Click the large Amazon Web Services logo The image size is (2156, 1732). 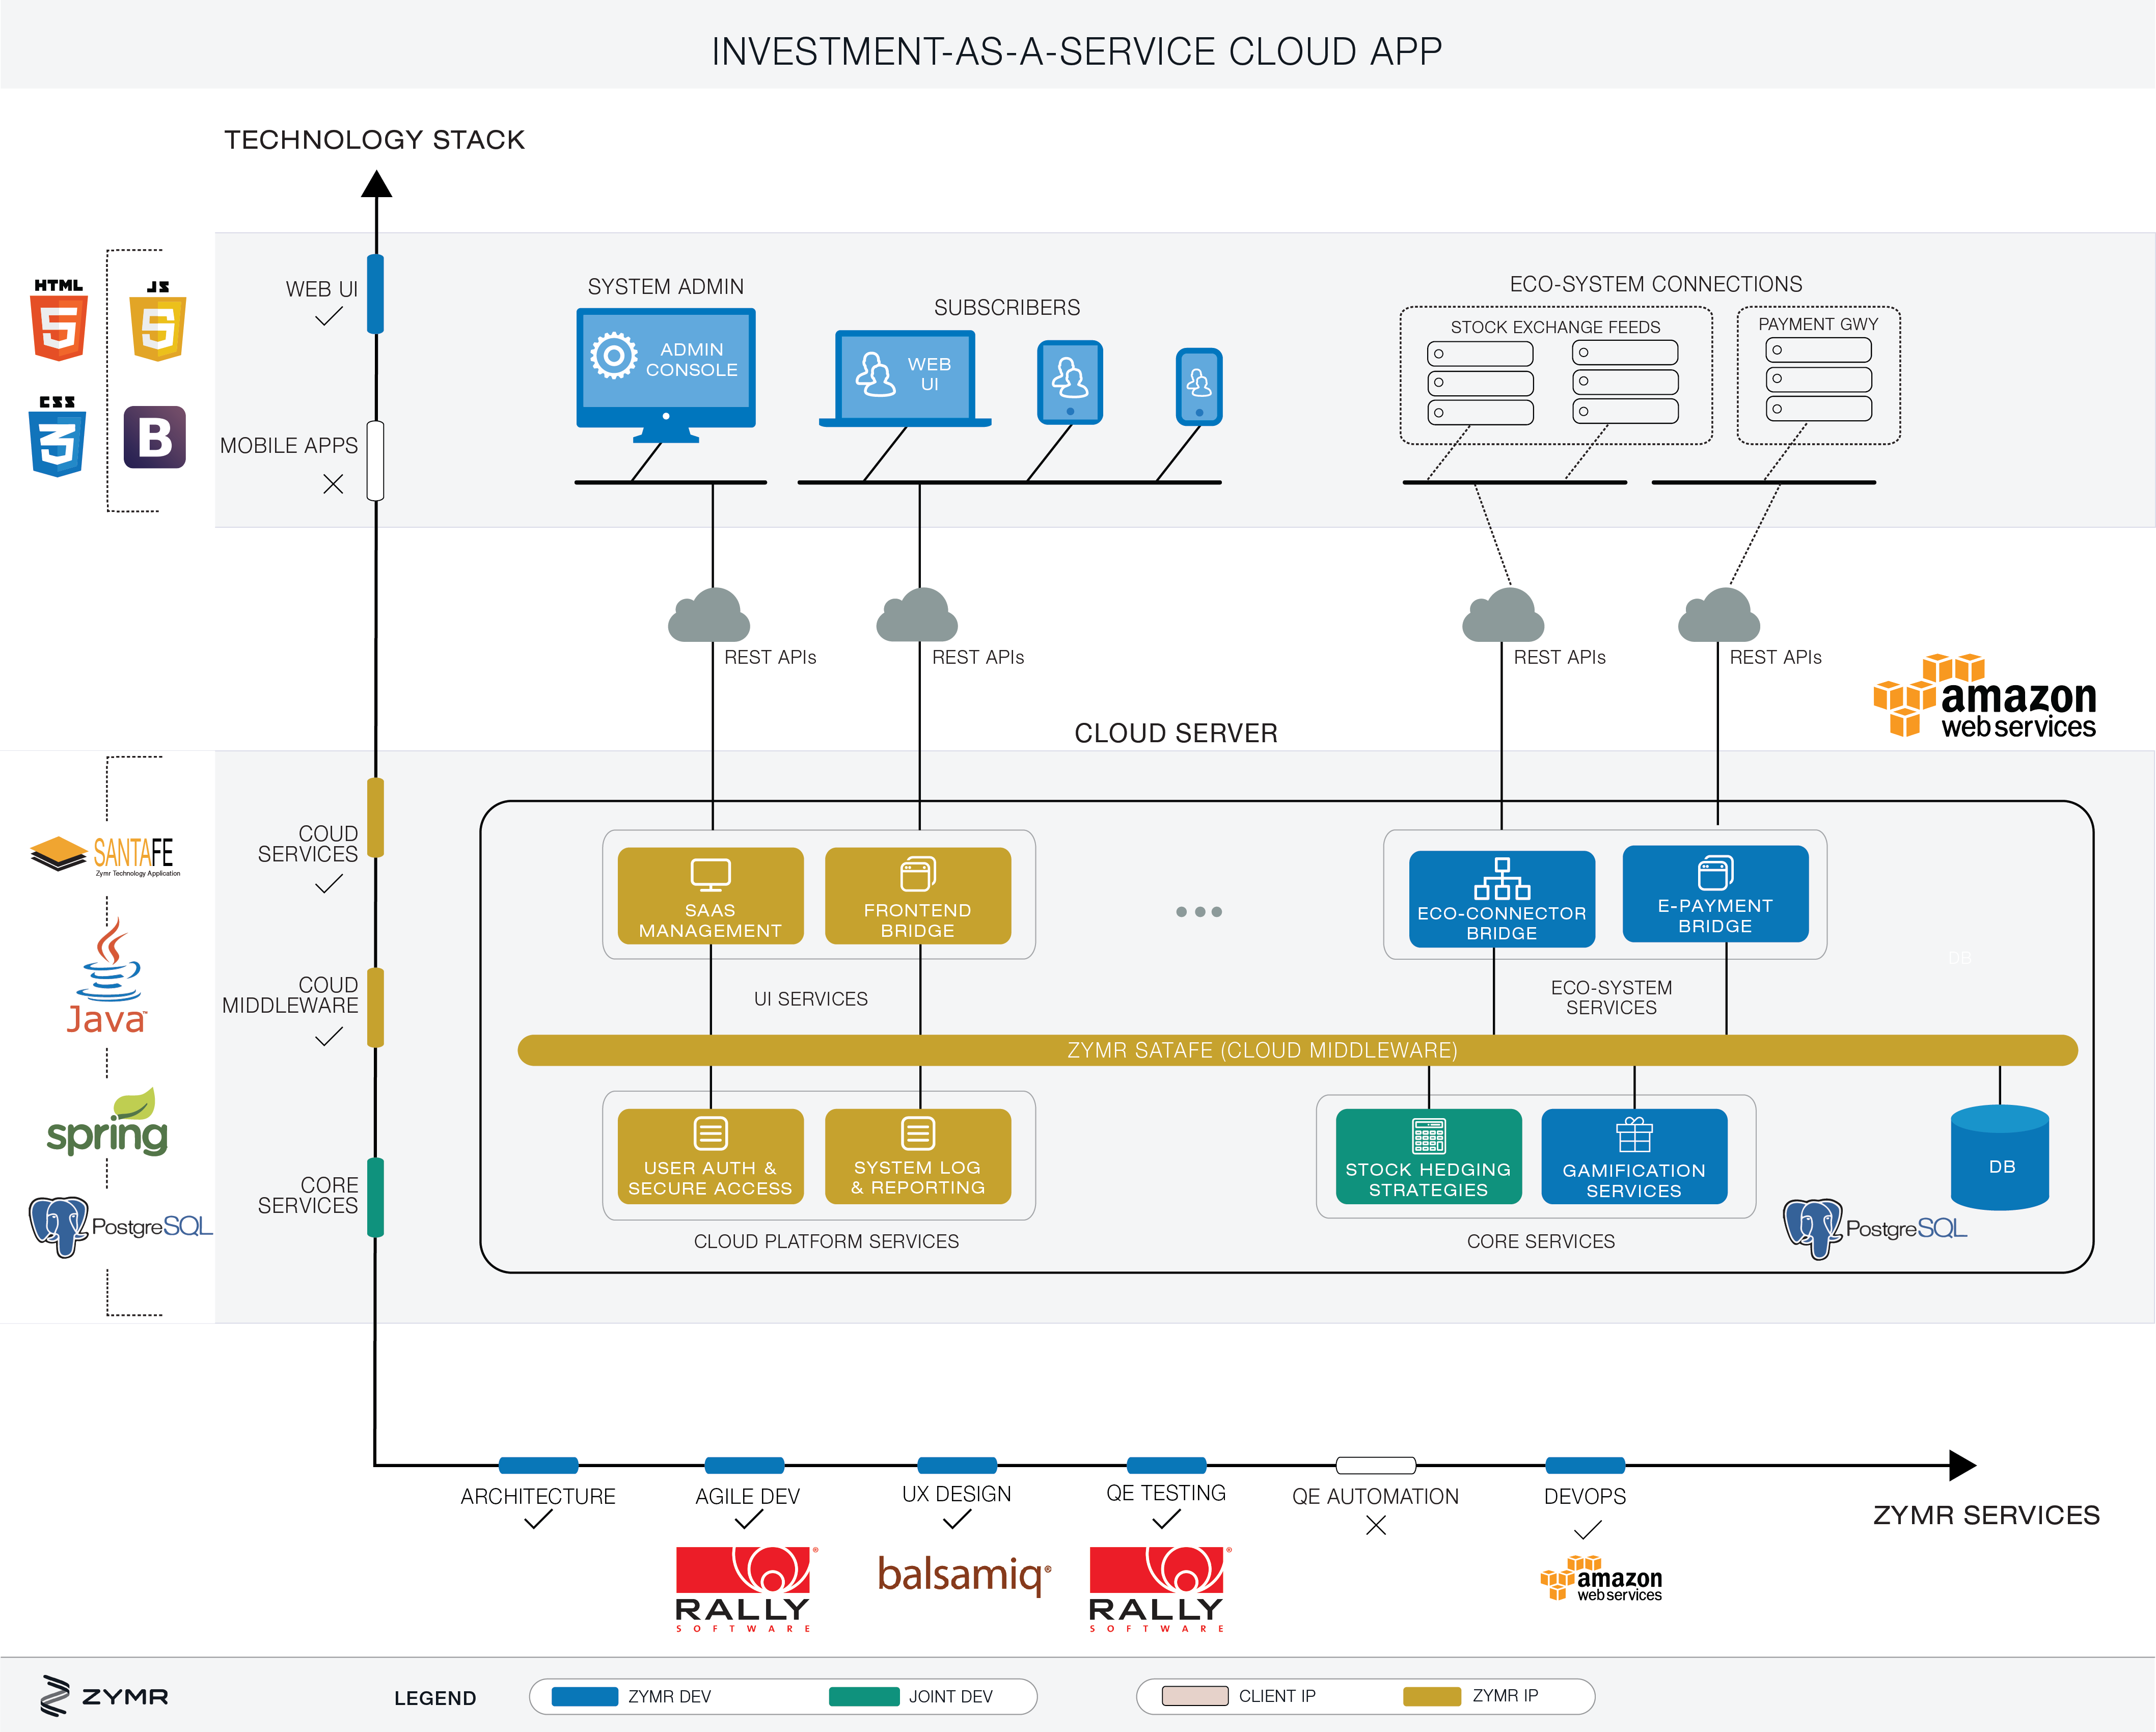(1985, 697)
